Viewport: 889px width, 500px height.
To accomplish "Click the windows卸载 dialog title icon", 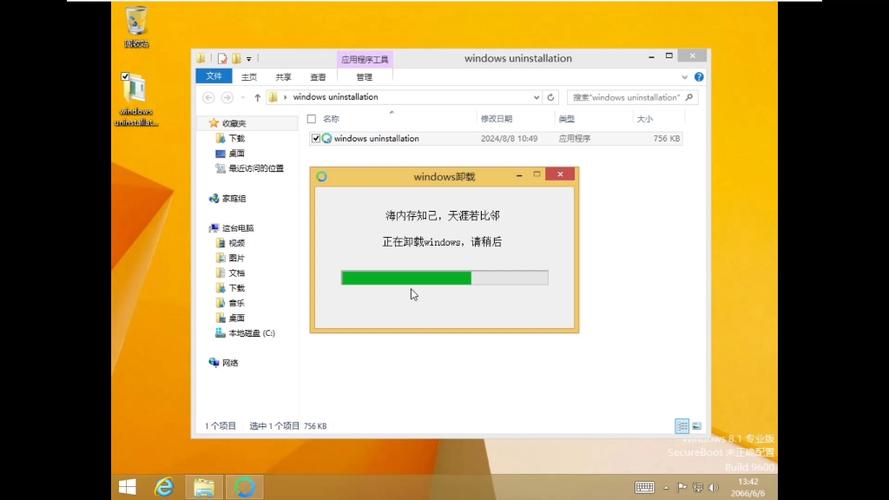I will click(x=321, y=177).
